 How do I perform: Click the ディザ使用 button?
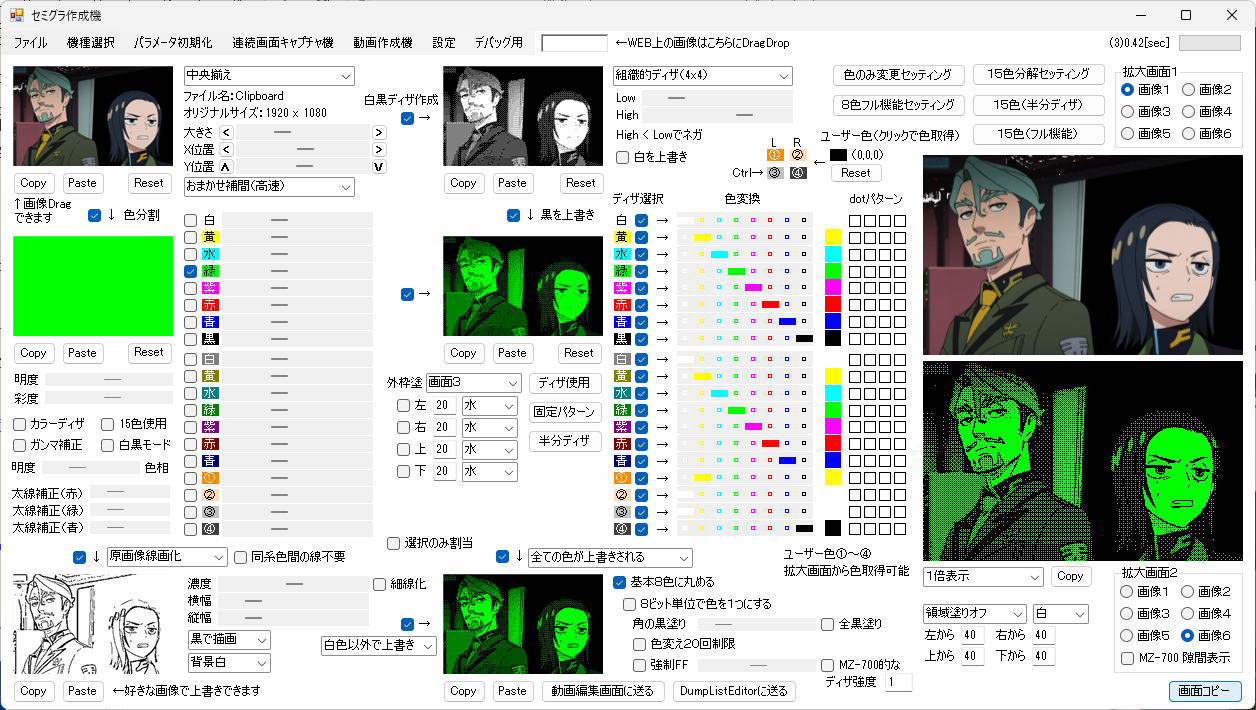[x=565, y=382]
